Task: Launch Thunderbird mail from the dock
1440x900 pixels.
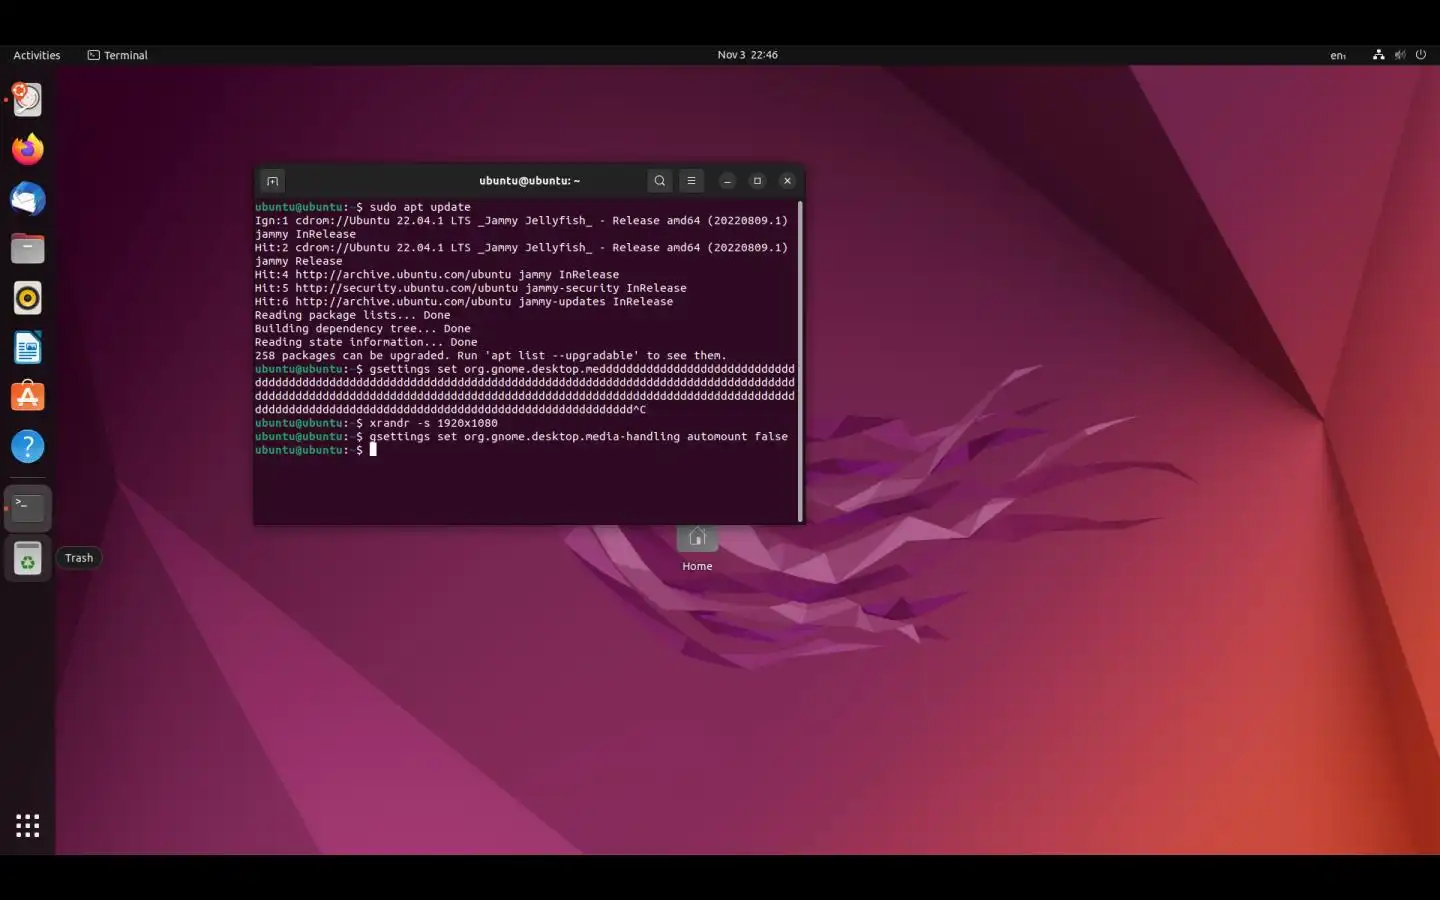Action: tap(28, 199)
